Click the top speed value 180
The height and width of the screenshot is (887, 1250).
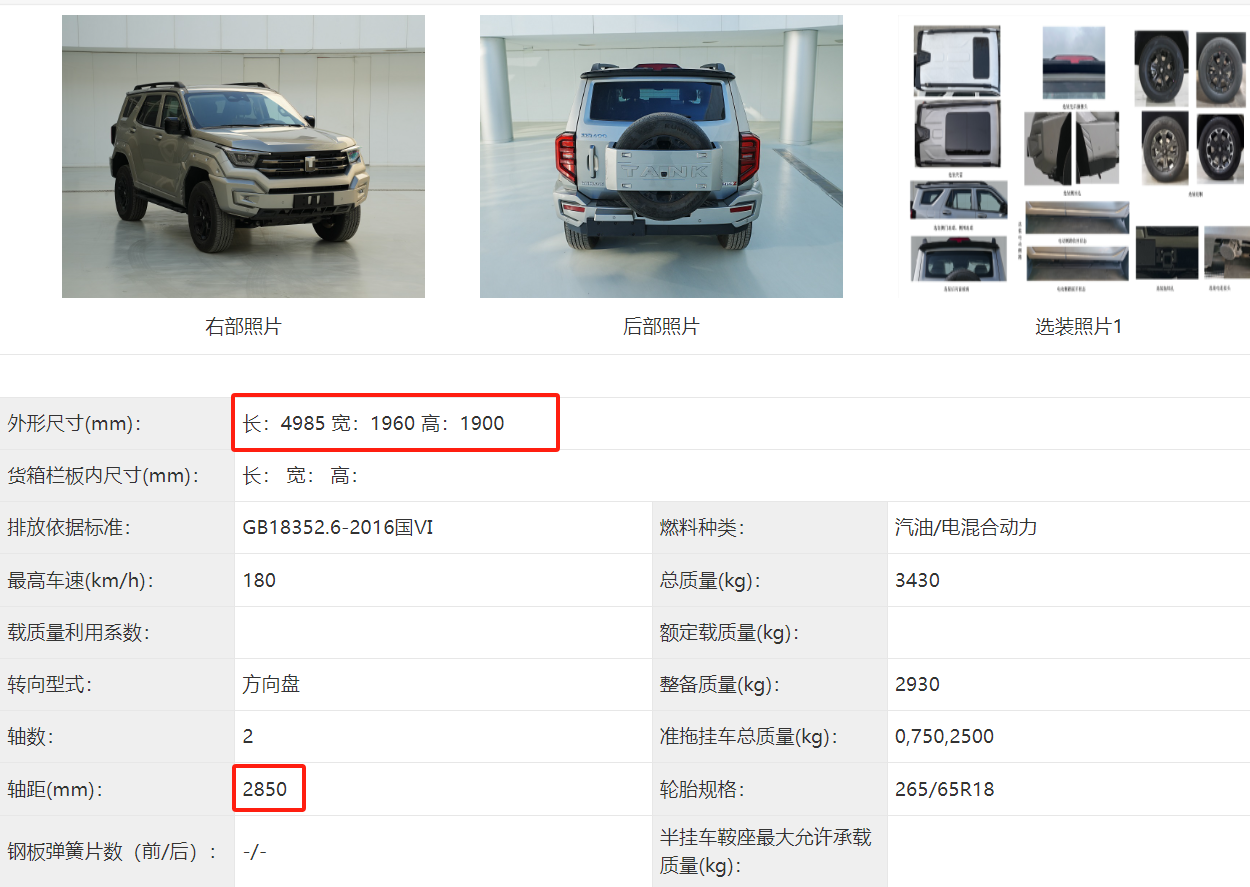point(259,580)
